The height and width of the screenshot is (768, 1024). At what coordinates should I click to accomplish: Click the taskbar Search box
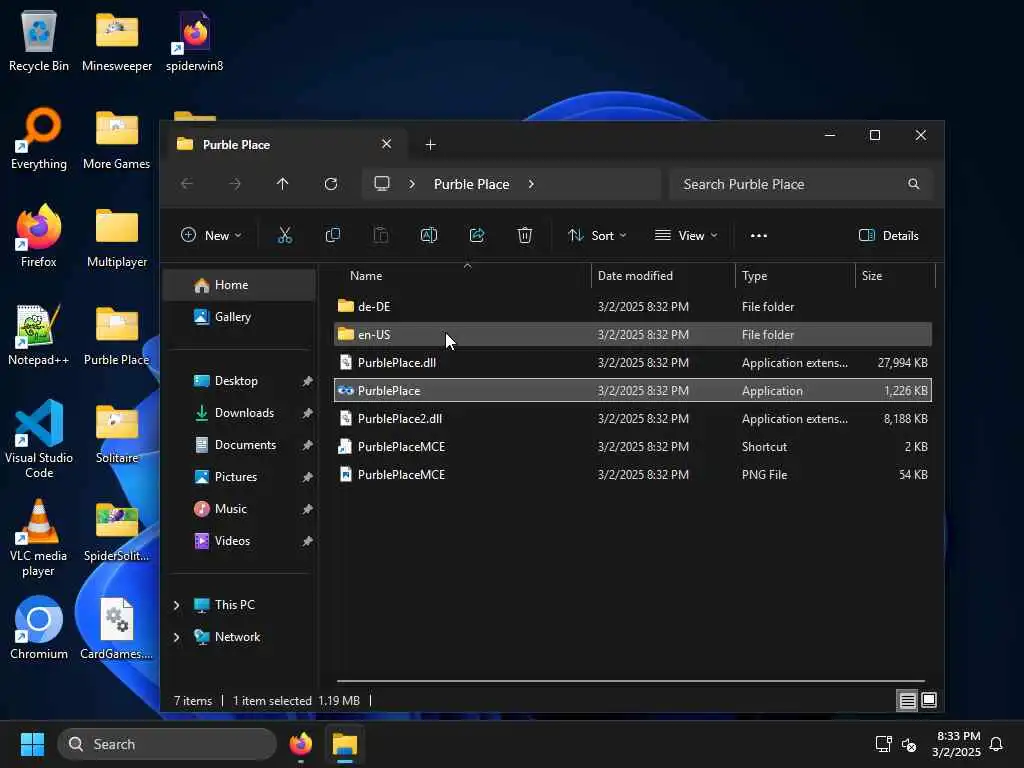pos(167,744)
